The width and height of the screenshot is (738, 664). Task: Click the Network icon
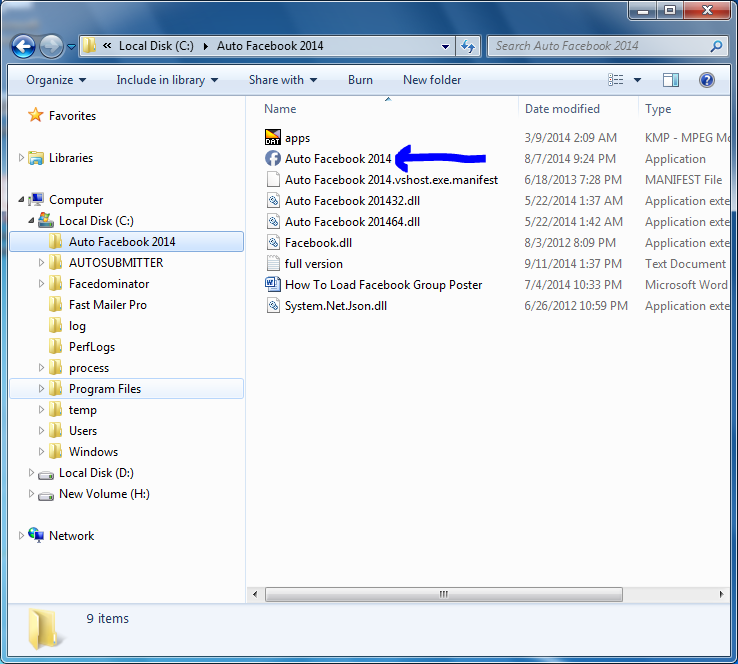click(36, 535)
